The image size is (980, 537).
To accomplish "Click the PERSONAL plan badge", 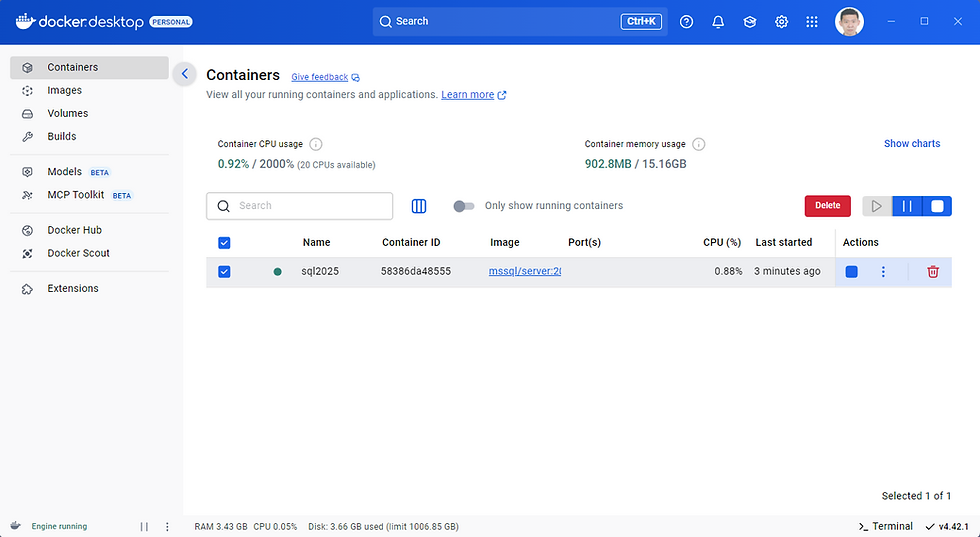I will pos(171,22).
